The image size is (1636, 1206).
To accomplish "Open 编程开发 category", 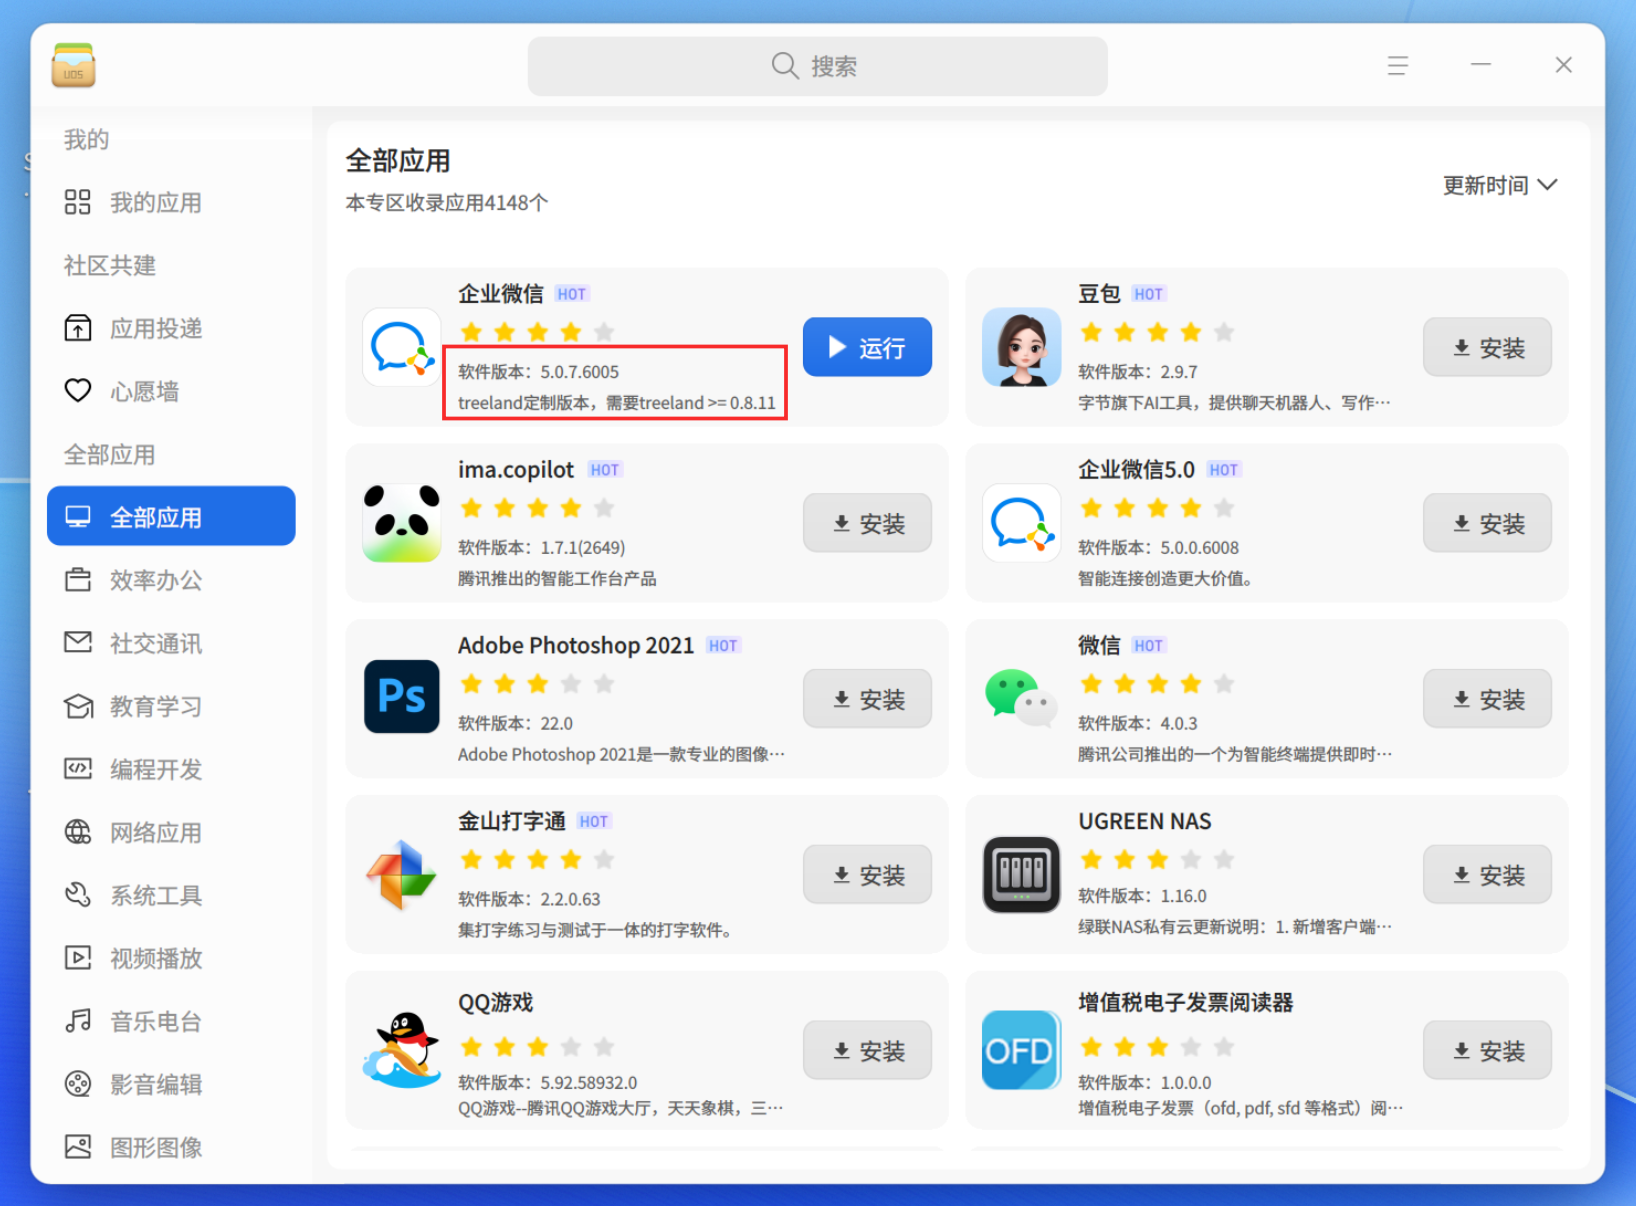I will pos(171,769).
